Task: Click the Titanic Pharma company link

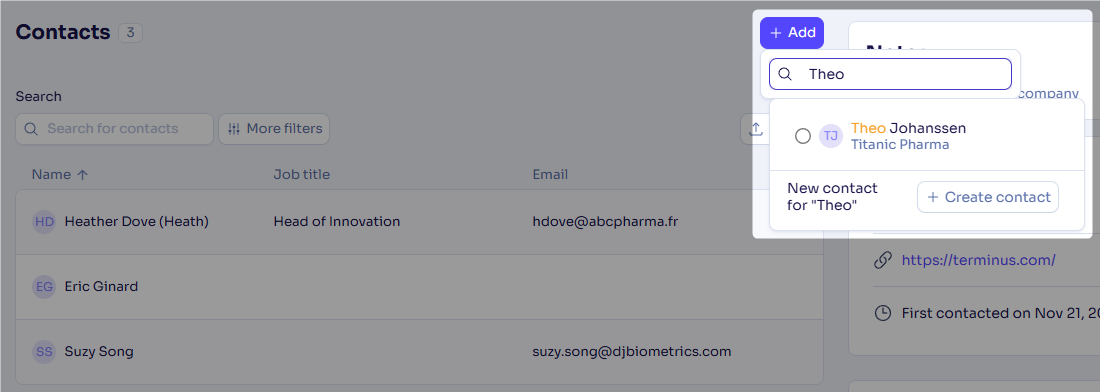Action: click(x=899, y=144)
